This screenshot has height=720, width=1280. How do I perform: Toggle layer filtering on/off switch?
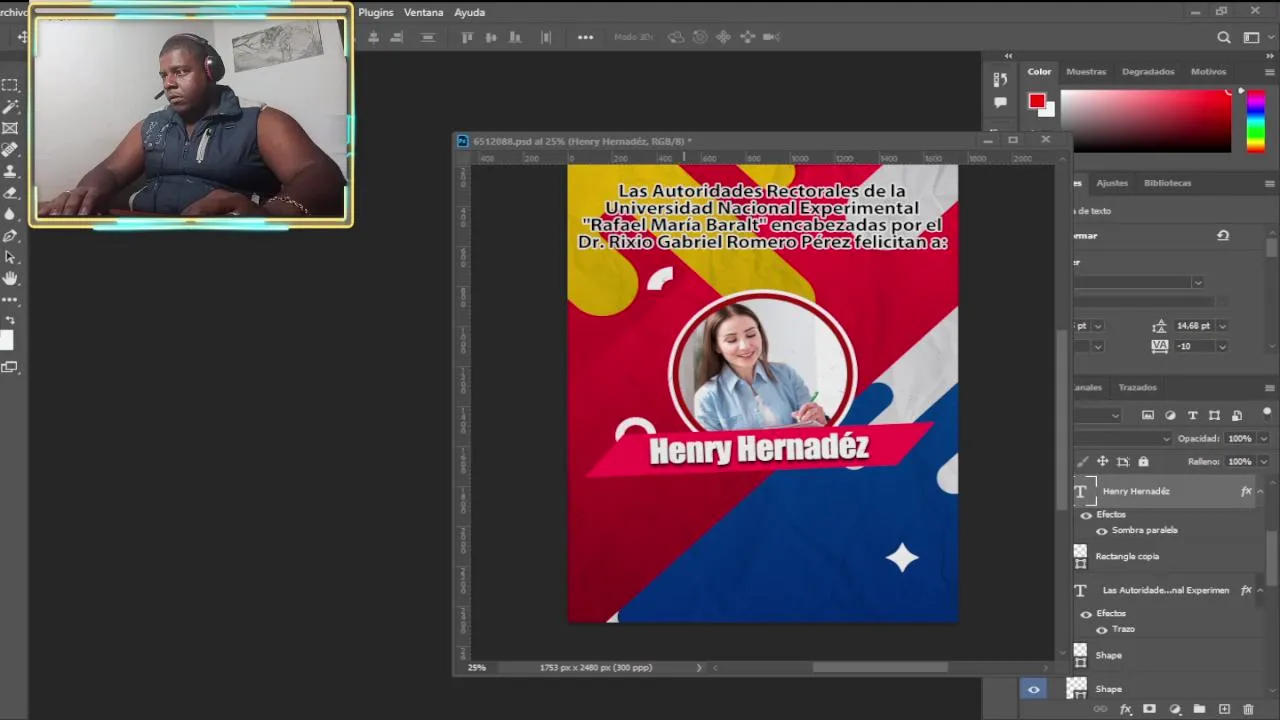1267,412
